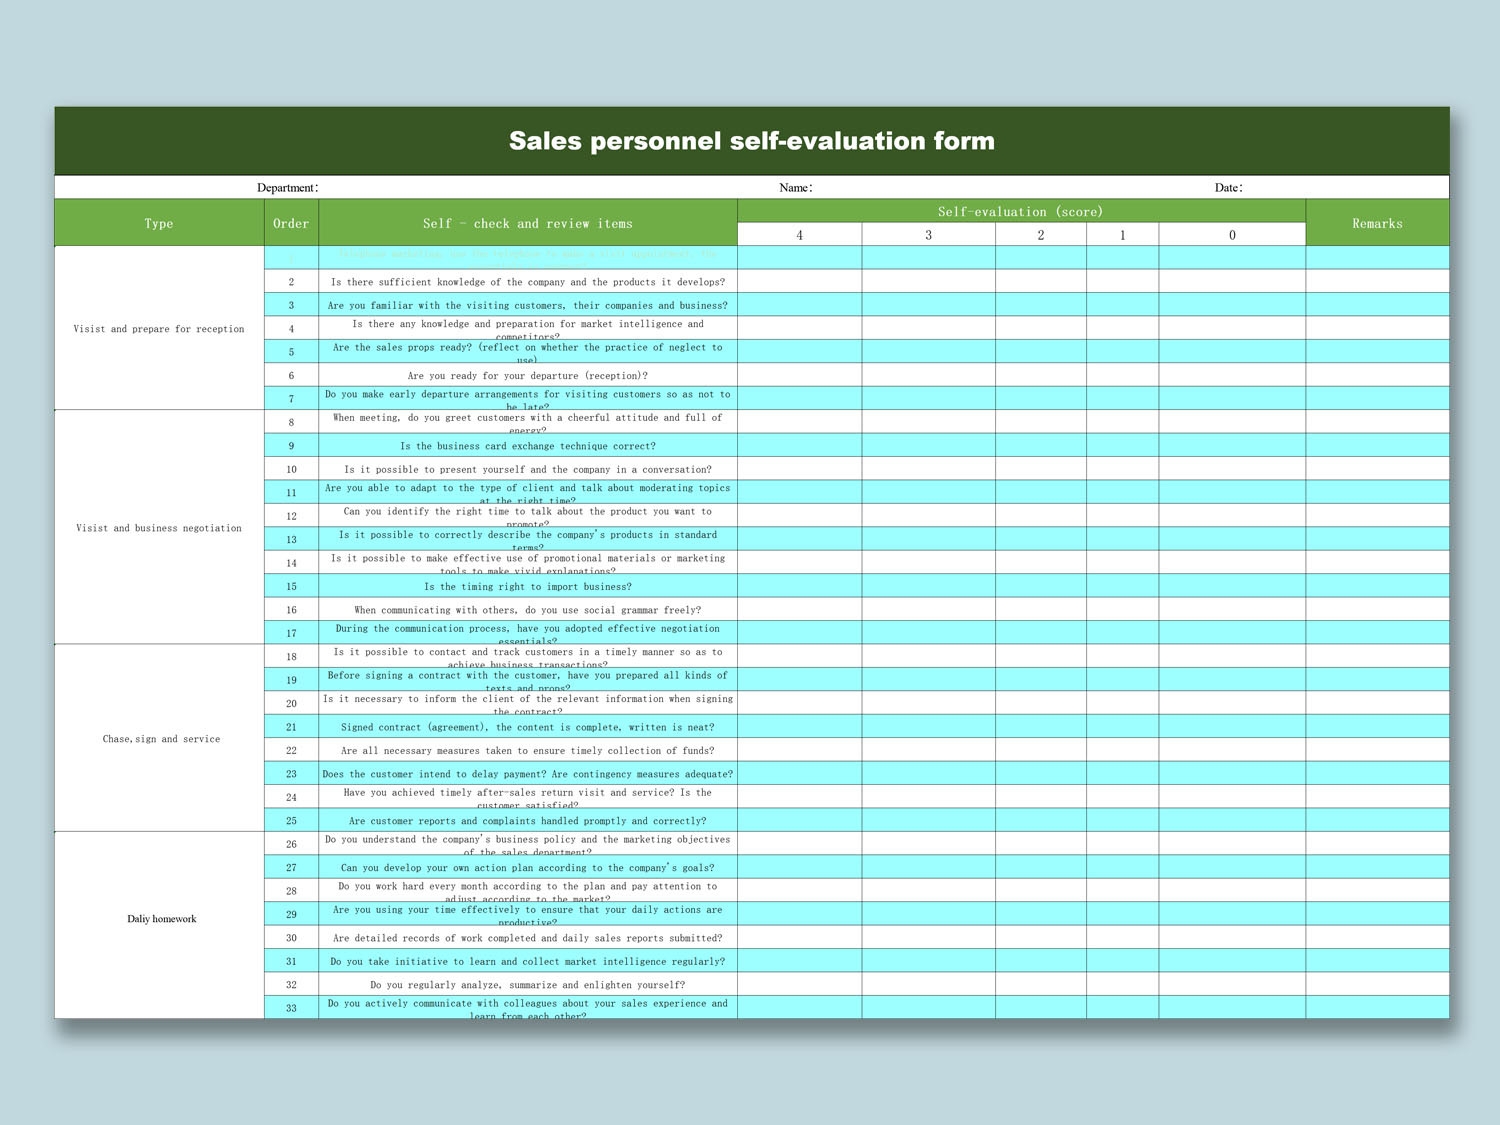1500x1125 pixels.
Task: Select the Visist and business negotiation cell
Action: point(158,528)
